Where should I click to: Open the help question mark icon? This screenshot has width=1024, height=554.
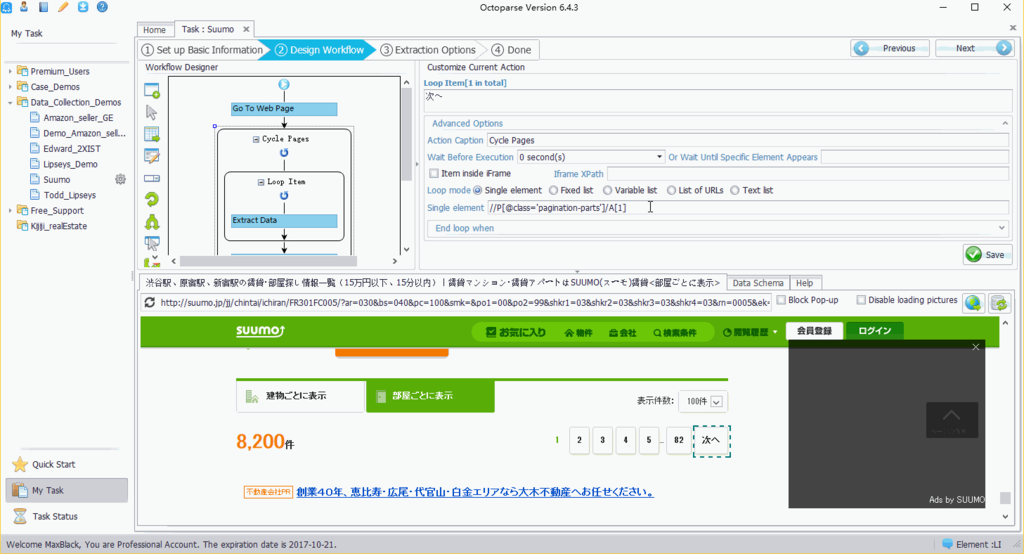point(103,7)
